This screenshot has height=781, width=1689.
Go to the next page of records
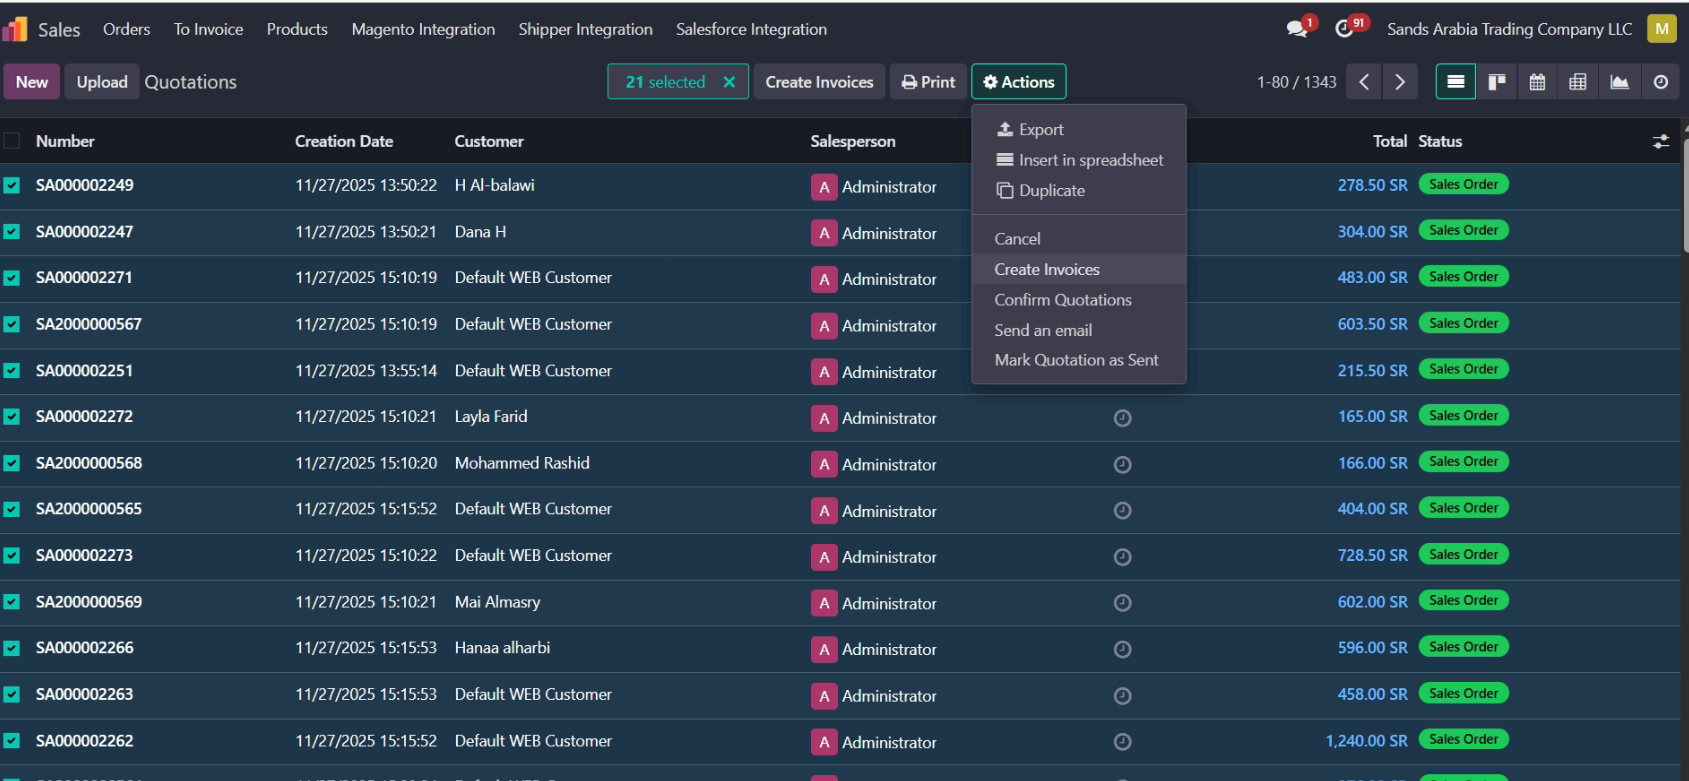coord(1400,82)
